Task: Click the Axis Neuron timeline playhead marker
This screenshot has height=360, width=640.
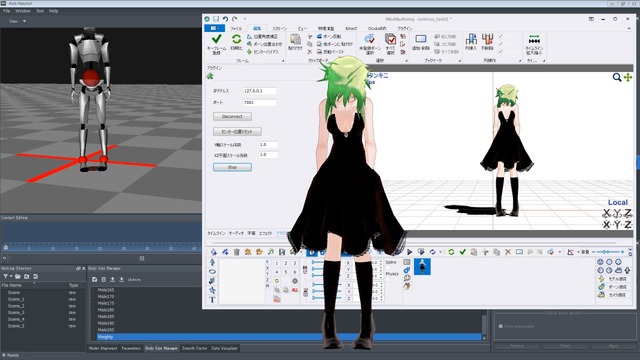Action: pos(6,247)
